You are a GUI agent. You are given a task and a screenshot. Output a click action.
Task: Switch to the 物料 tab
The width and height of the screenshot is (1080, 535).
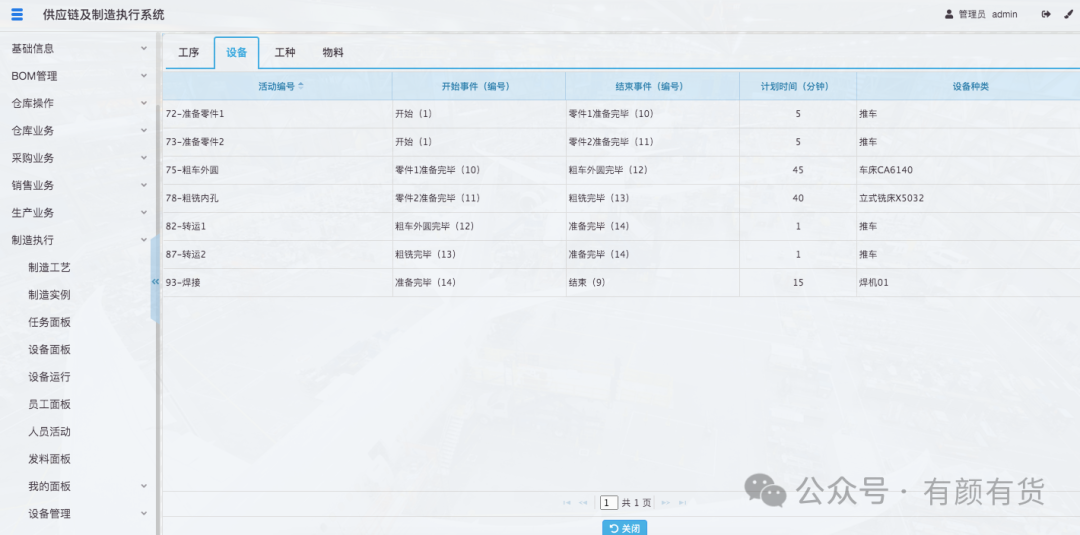tap(333, 53)
